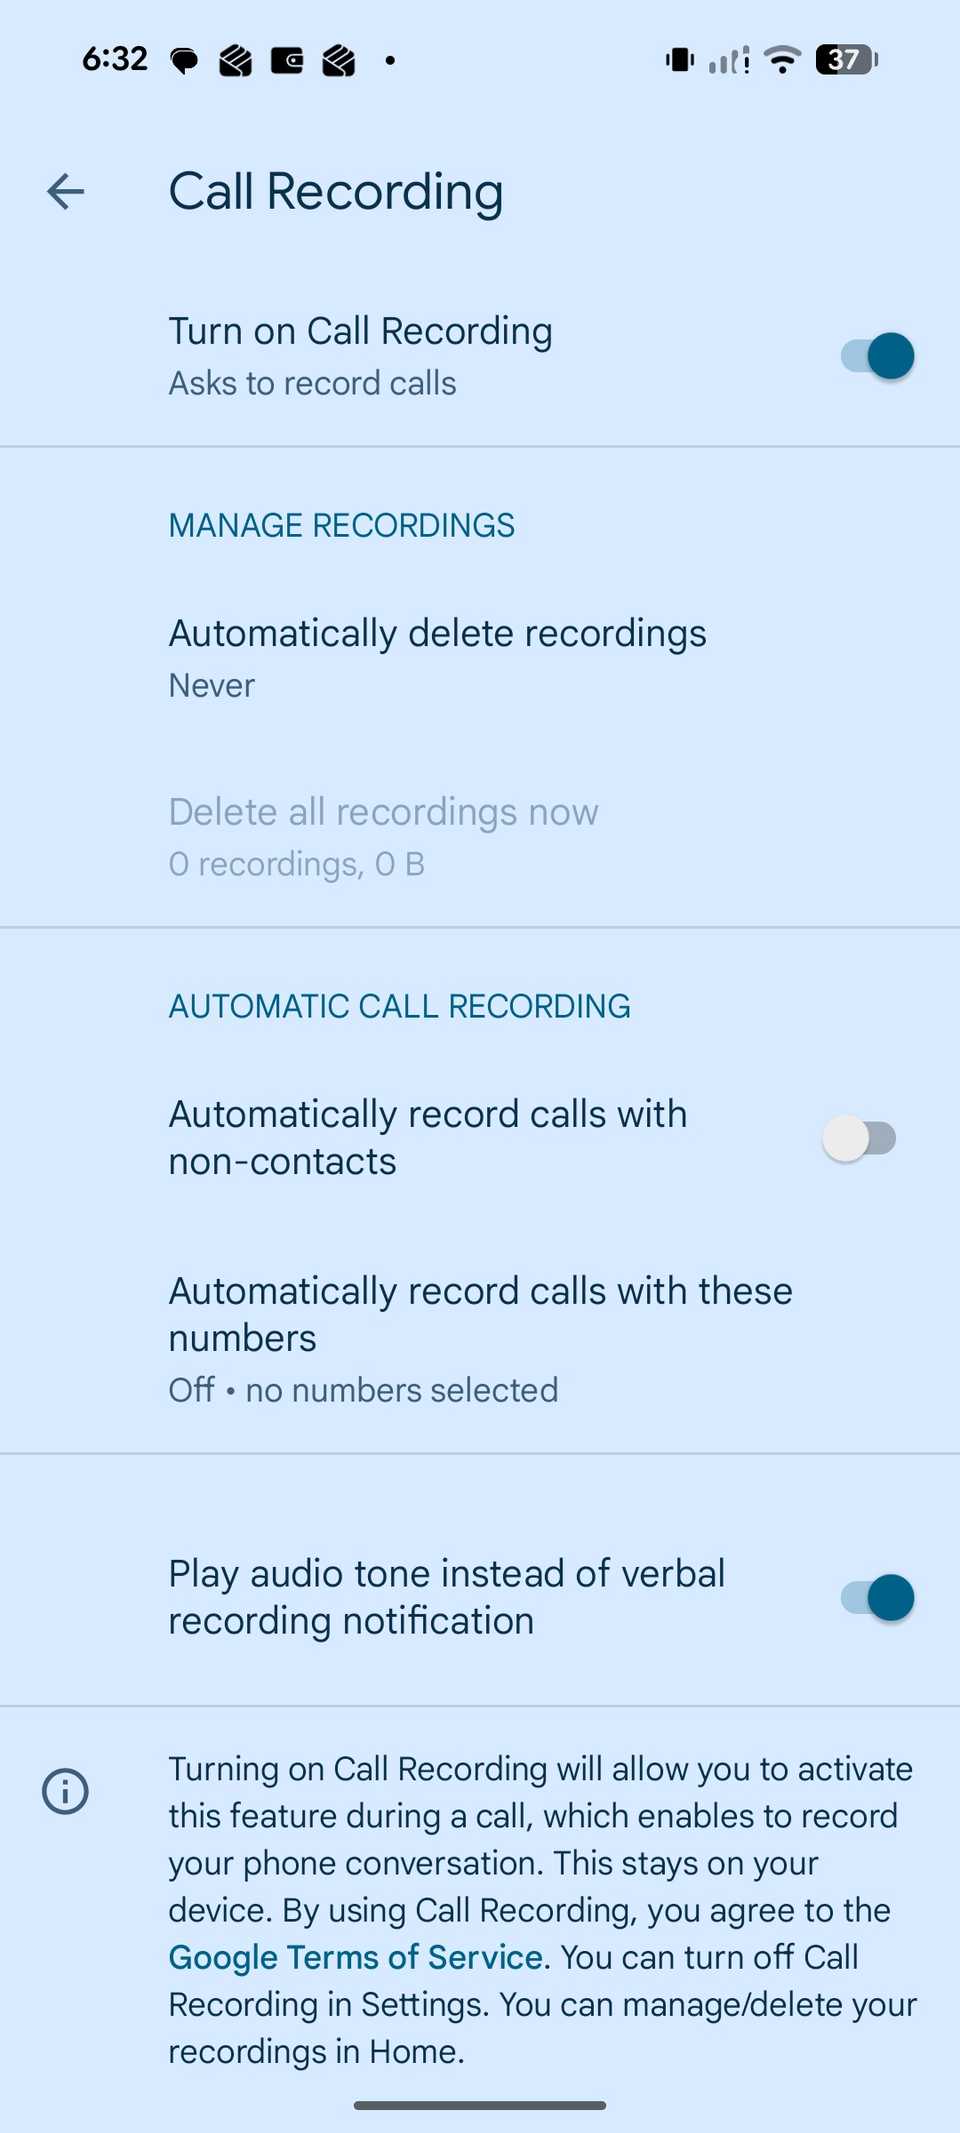Image resolution: width=960 pixels, height=2133 pixels.
Task: Tap the small notification dot in status bar
Action: tap(390, 59)
